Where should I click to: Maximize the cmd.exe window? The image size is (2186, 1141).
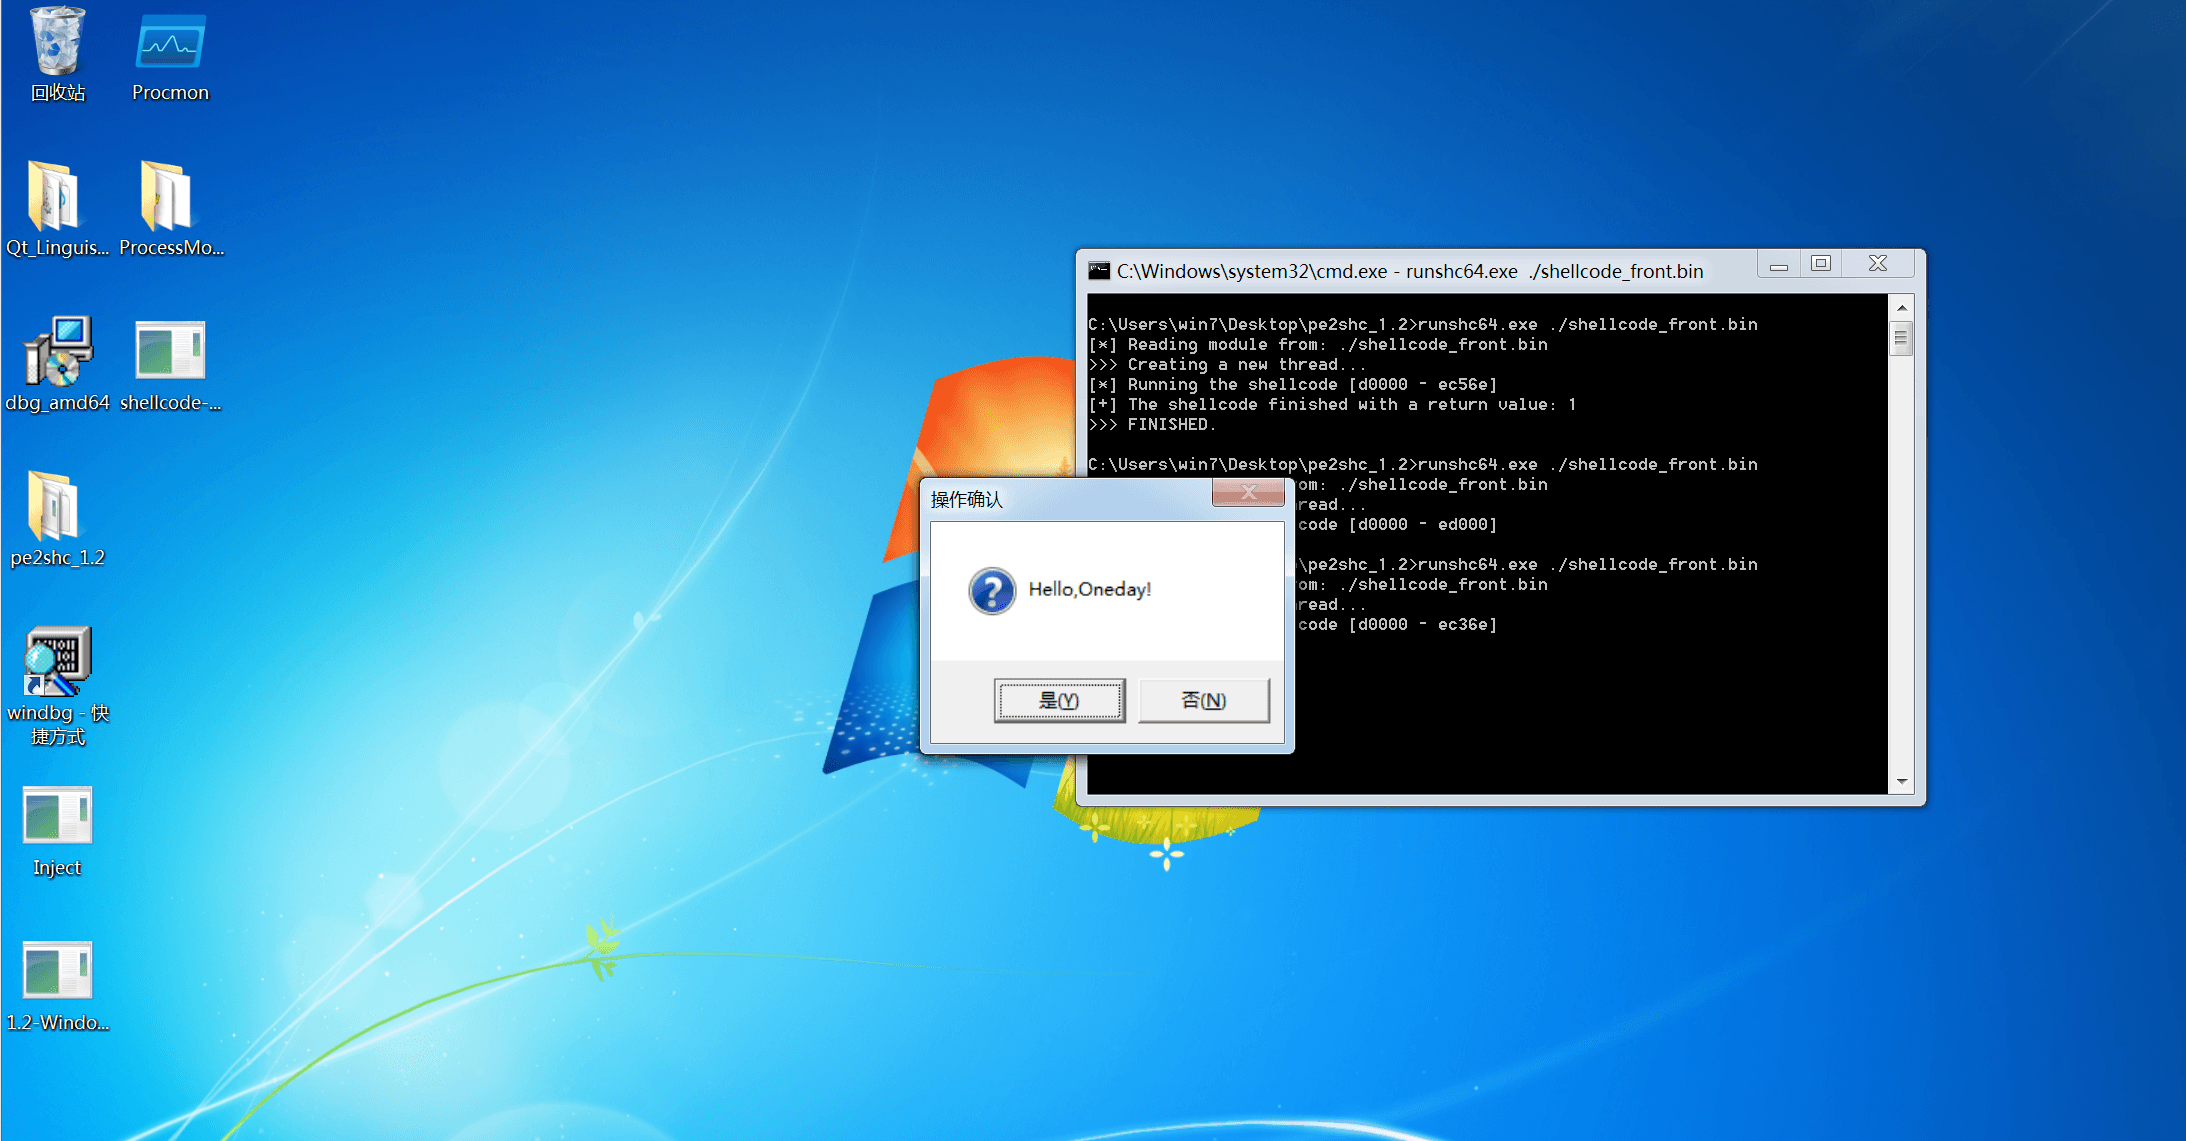(x=1821, y=264)
